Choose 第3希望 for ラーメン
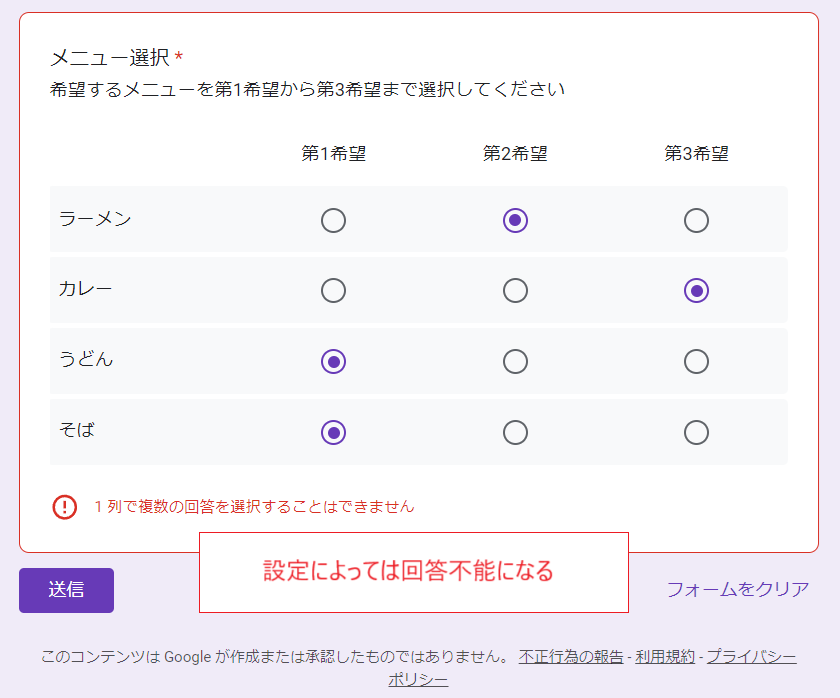840x698 pixels. pos(697,220)
